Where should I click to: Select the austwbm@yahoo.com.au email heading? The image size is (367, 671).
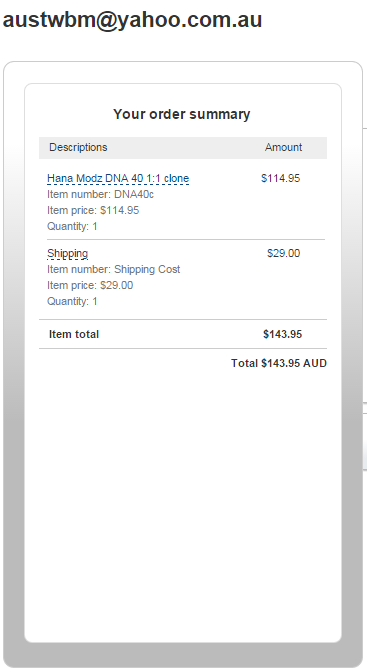(x=132, y=20)
